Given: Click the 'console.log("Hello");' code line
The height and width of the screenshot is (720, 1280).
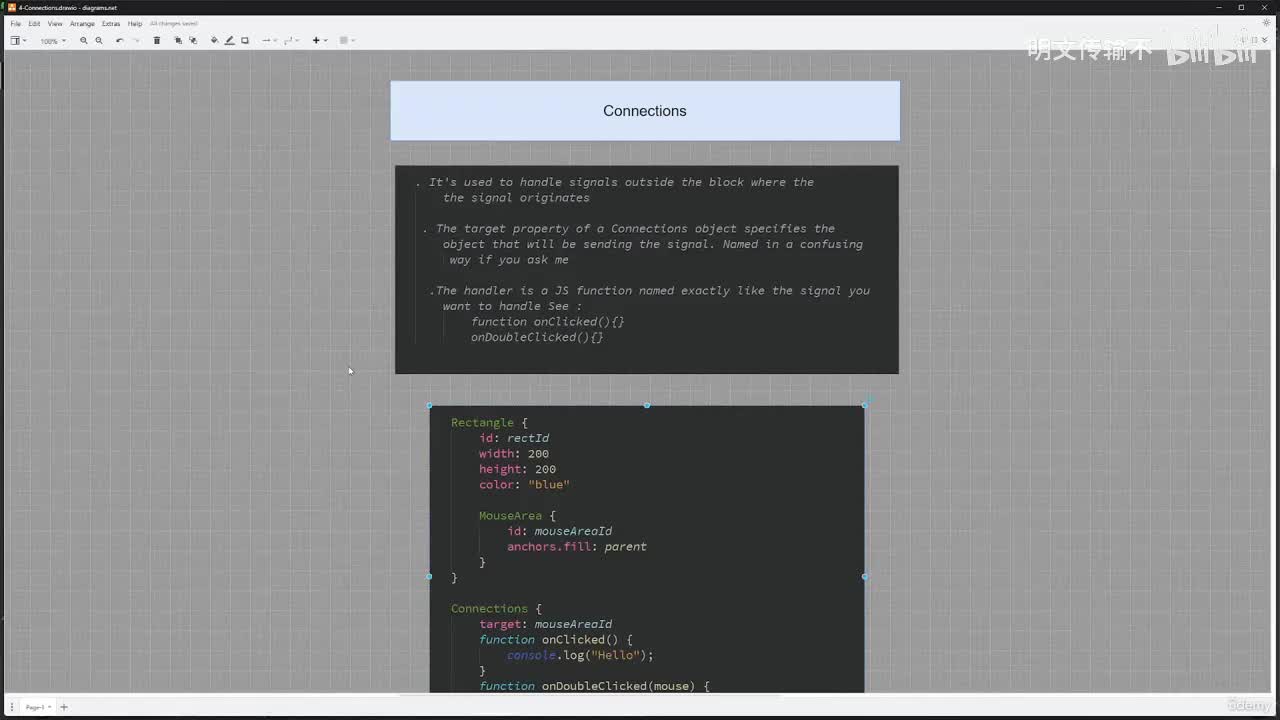Looking at the screenshot, I should 580,656.
